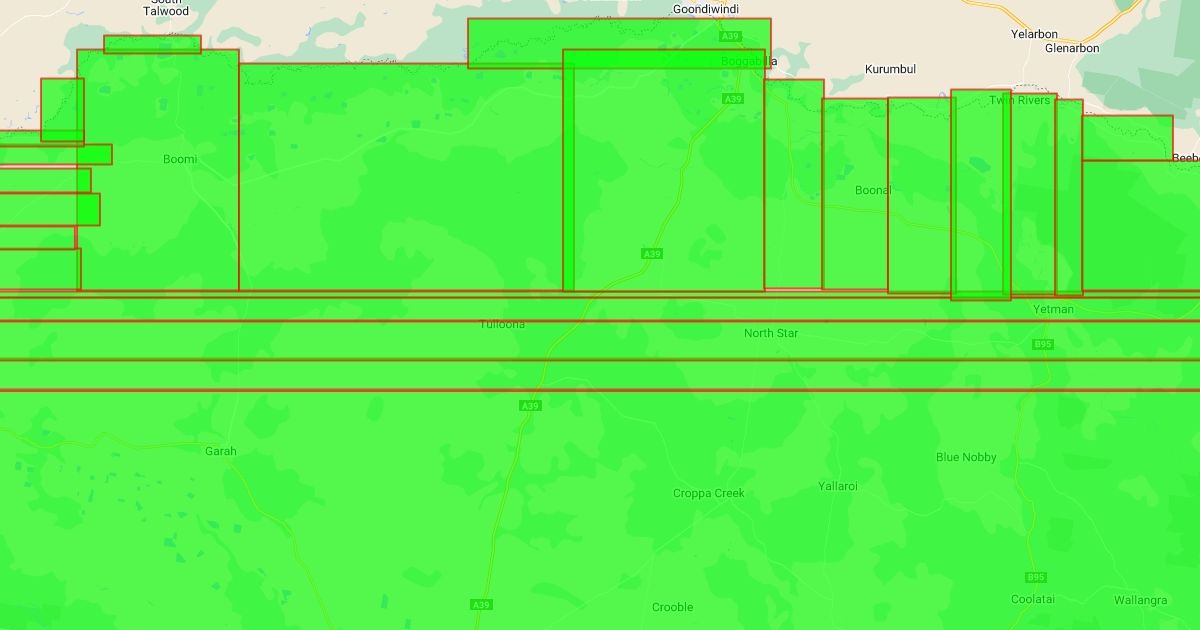This screenshot has height=630, width=1200.
Task: Click the Coolatai place label
Action: point(1033,599)
